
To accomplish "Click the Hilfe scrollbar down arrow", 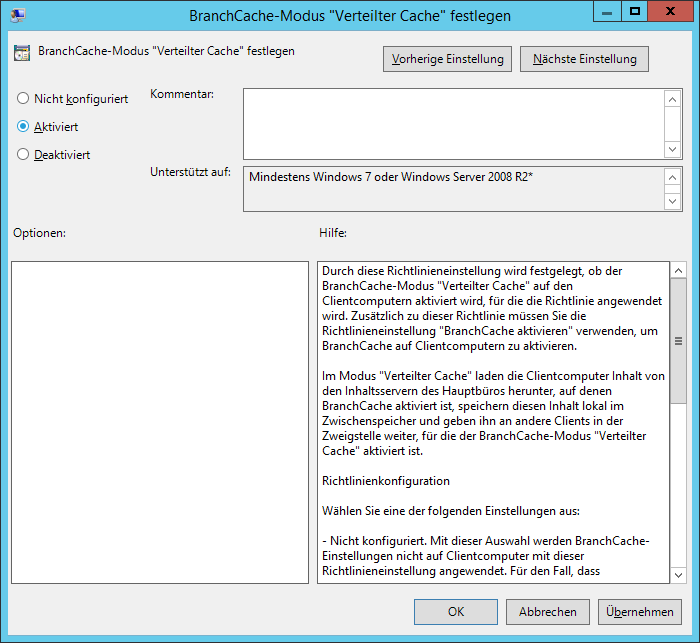I will (679, 575).
